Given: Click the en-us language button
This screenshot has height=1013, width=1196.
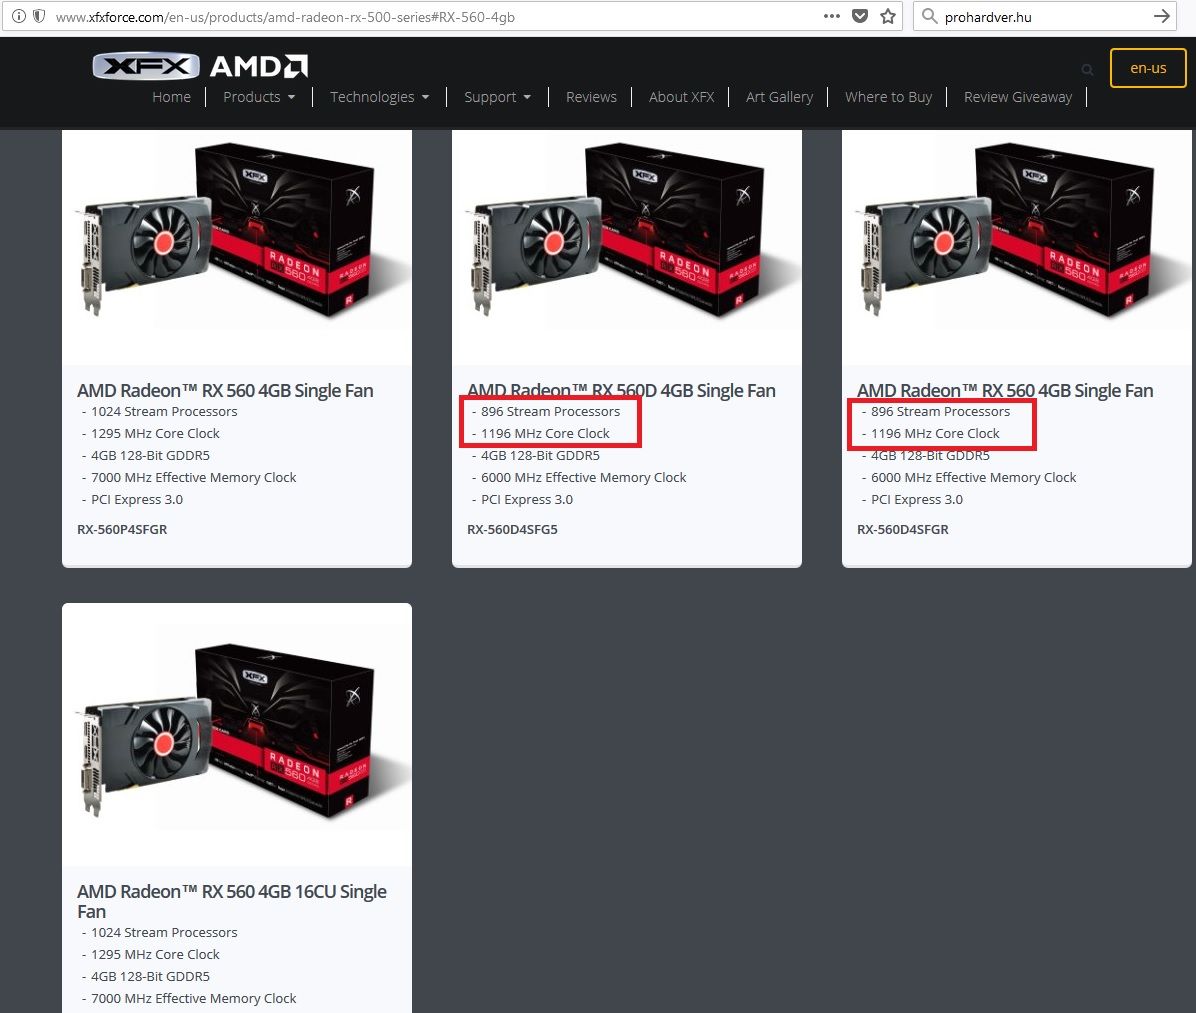Looking at the screenshot, I should (x=1148, y=68).
